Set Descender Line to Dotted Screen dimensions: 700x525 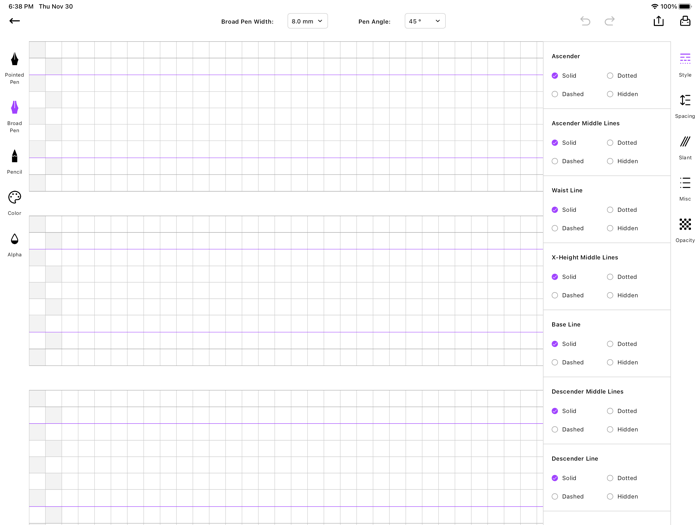[x=622, y=478]
